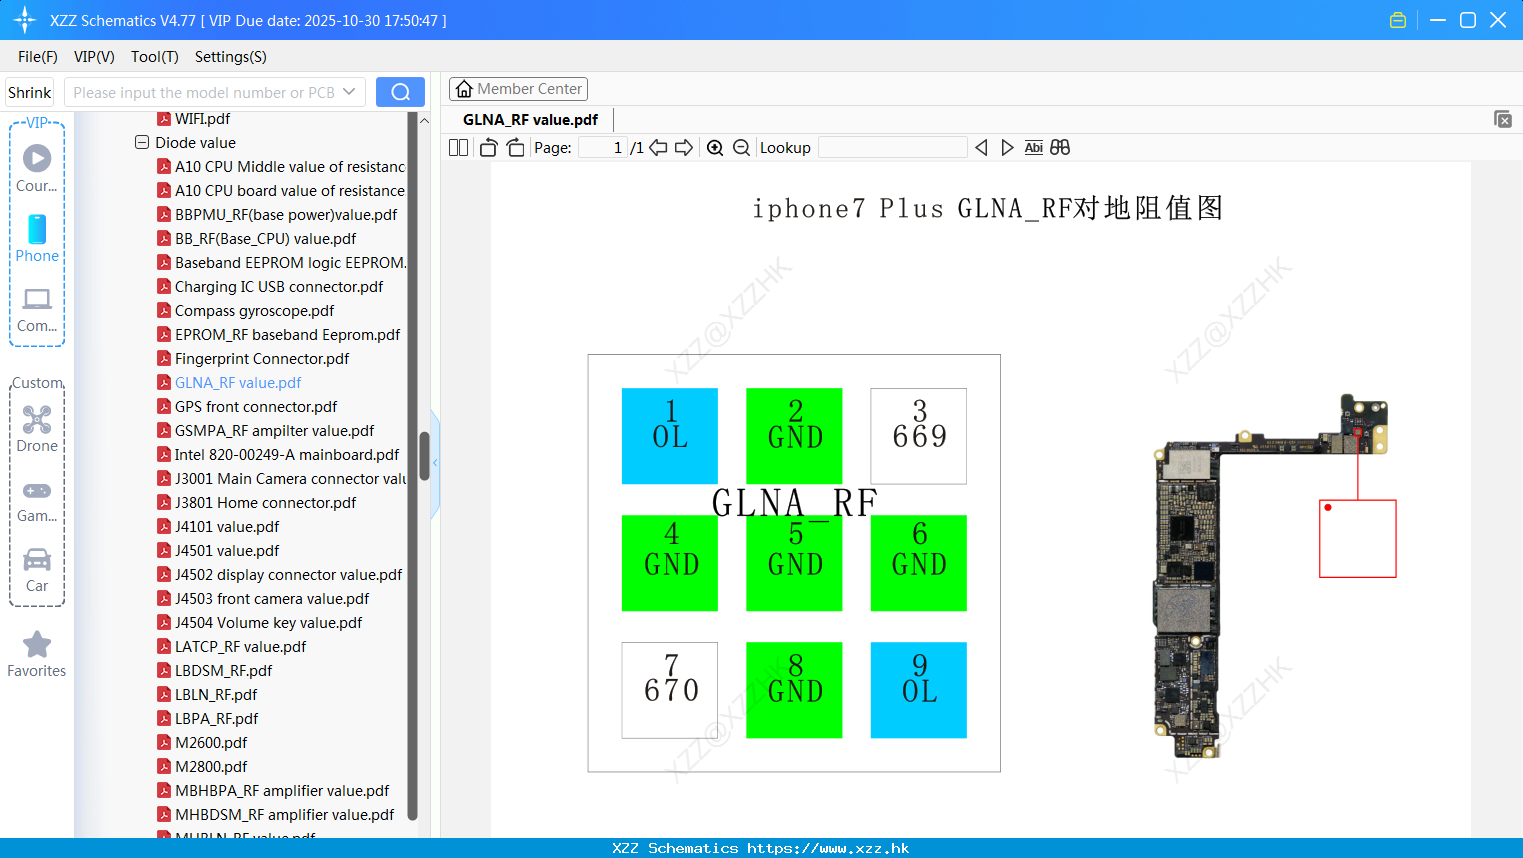Screen dimensions: 1523x858
Task: Open GSMPA_RF ampilter value.pdf
Action: pos(266,431)
